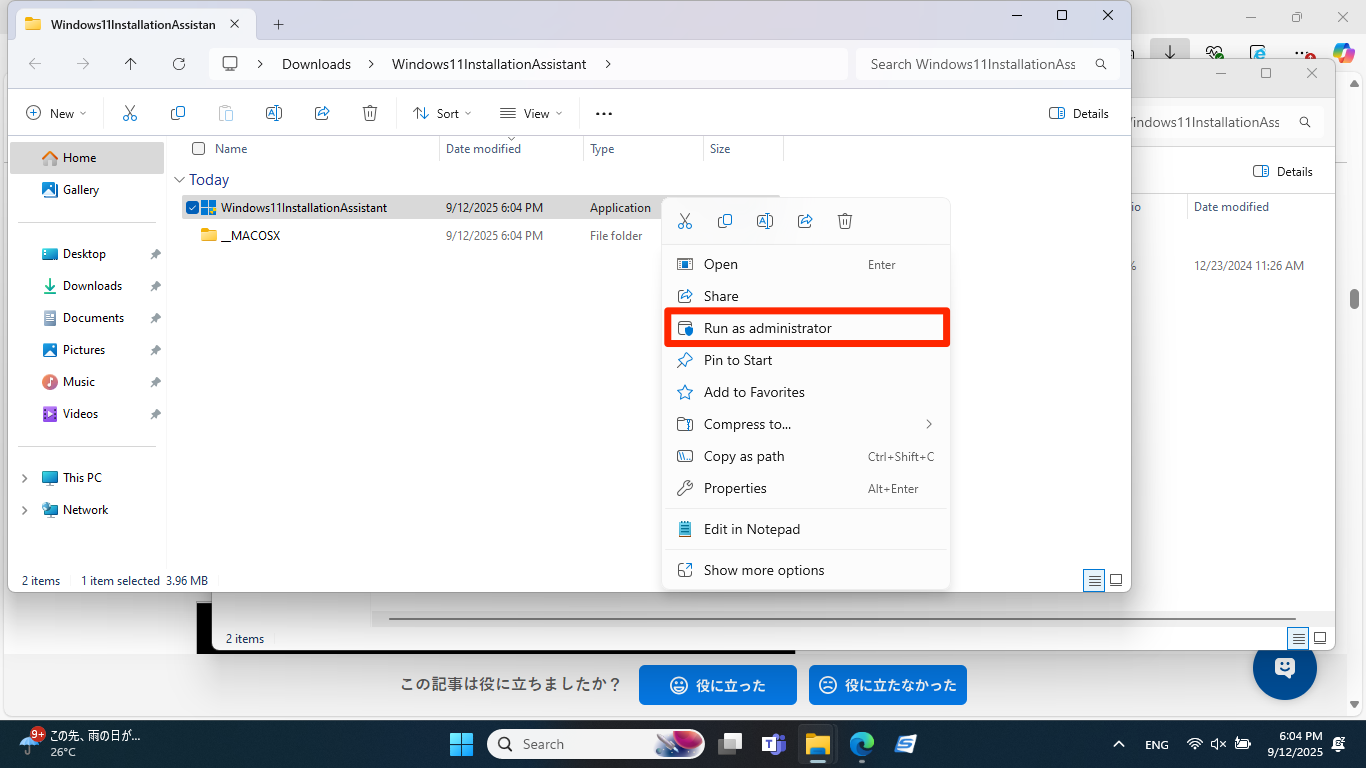This screenshot has height=768, width=1366.
Task: Collapse the Today group chevron
Action: coord(180,180)
